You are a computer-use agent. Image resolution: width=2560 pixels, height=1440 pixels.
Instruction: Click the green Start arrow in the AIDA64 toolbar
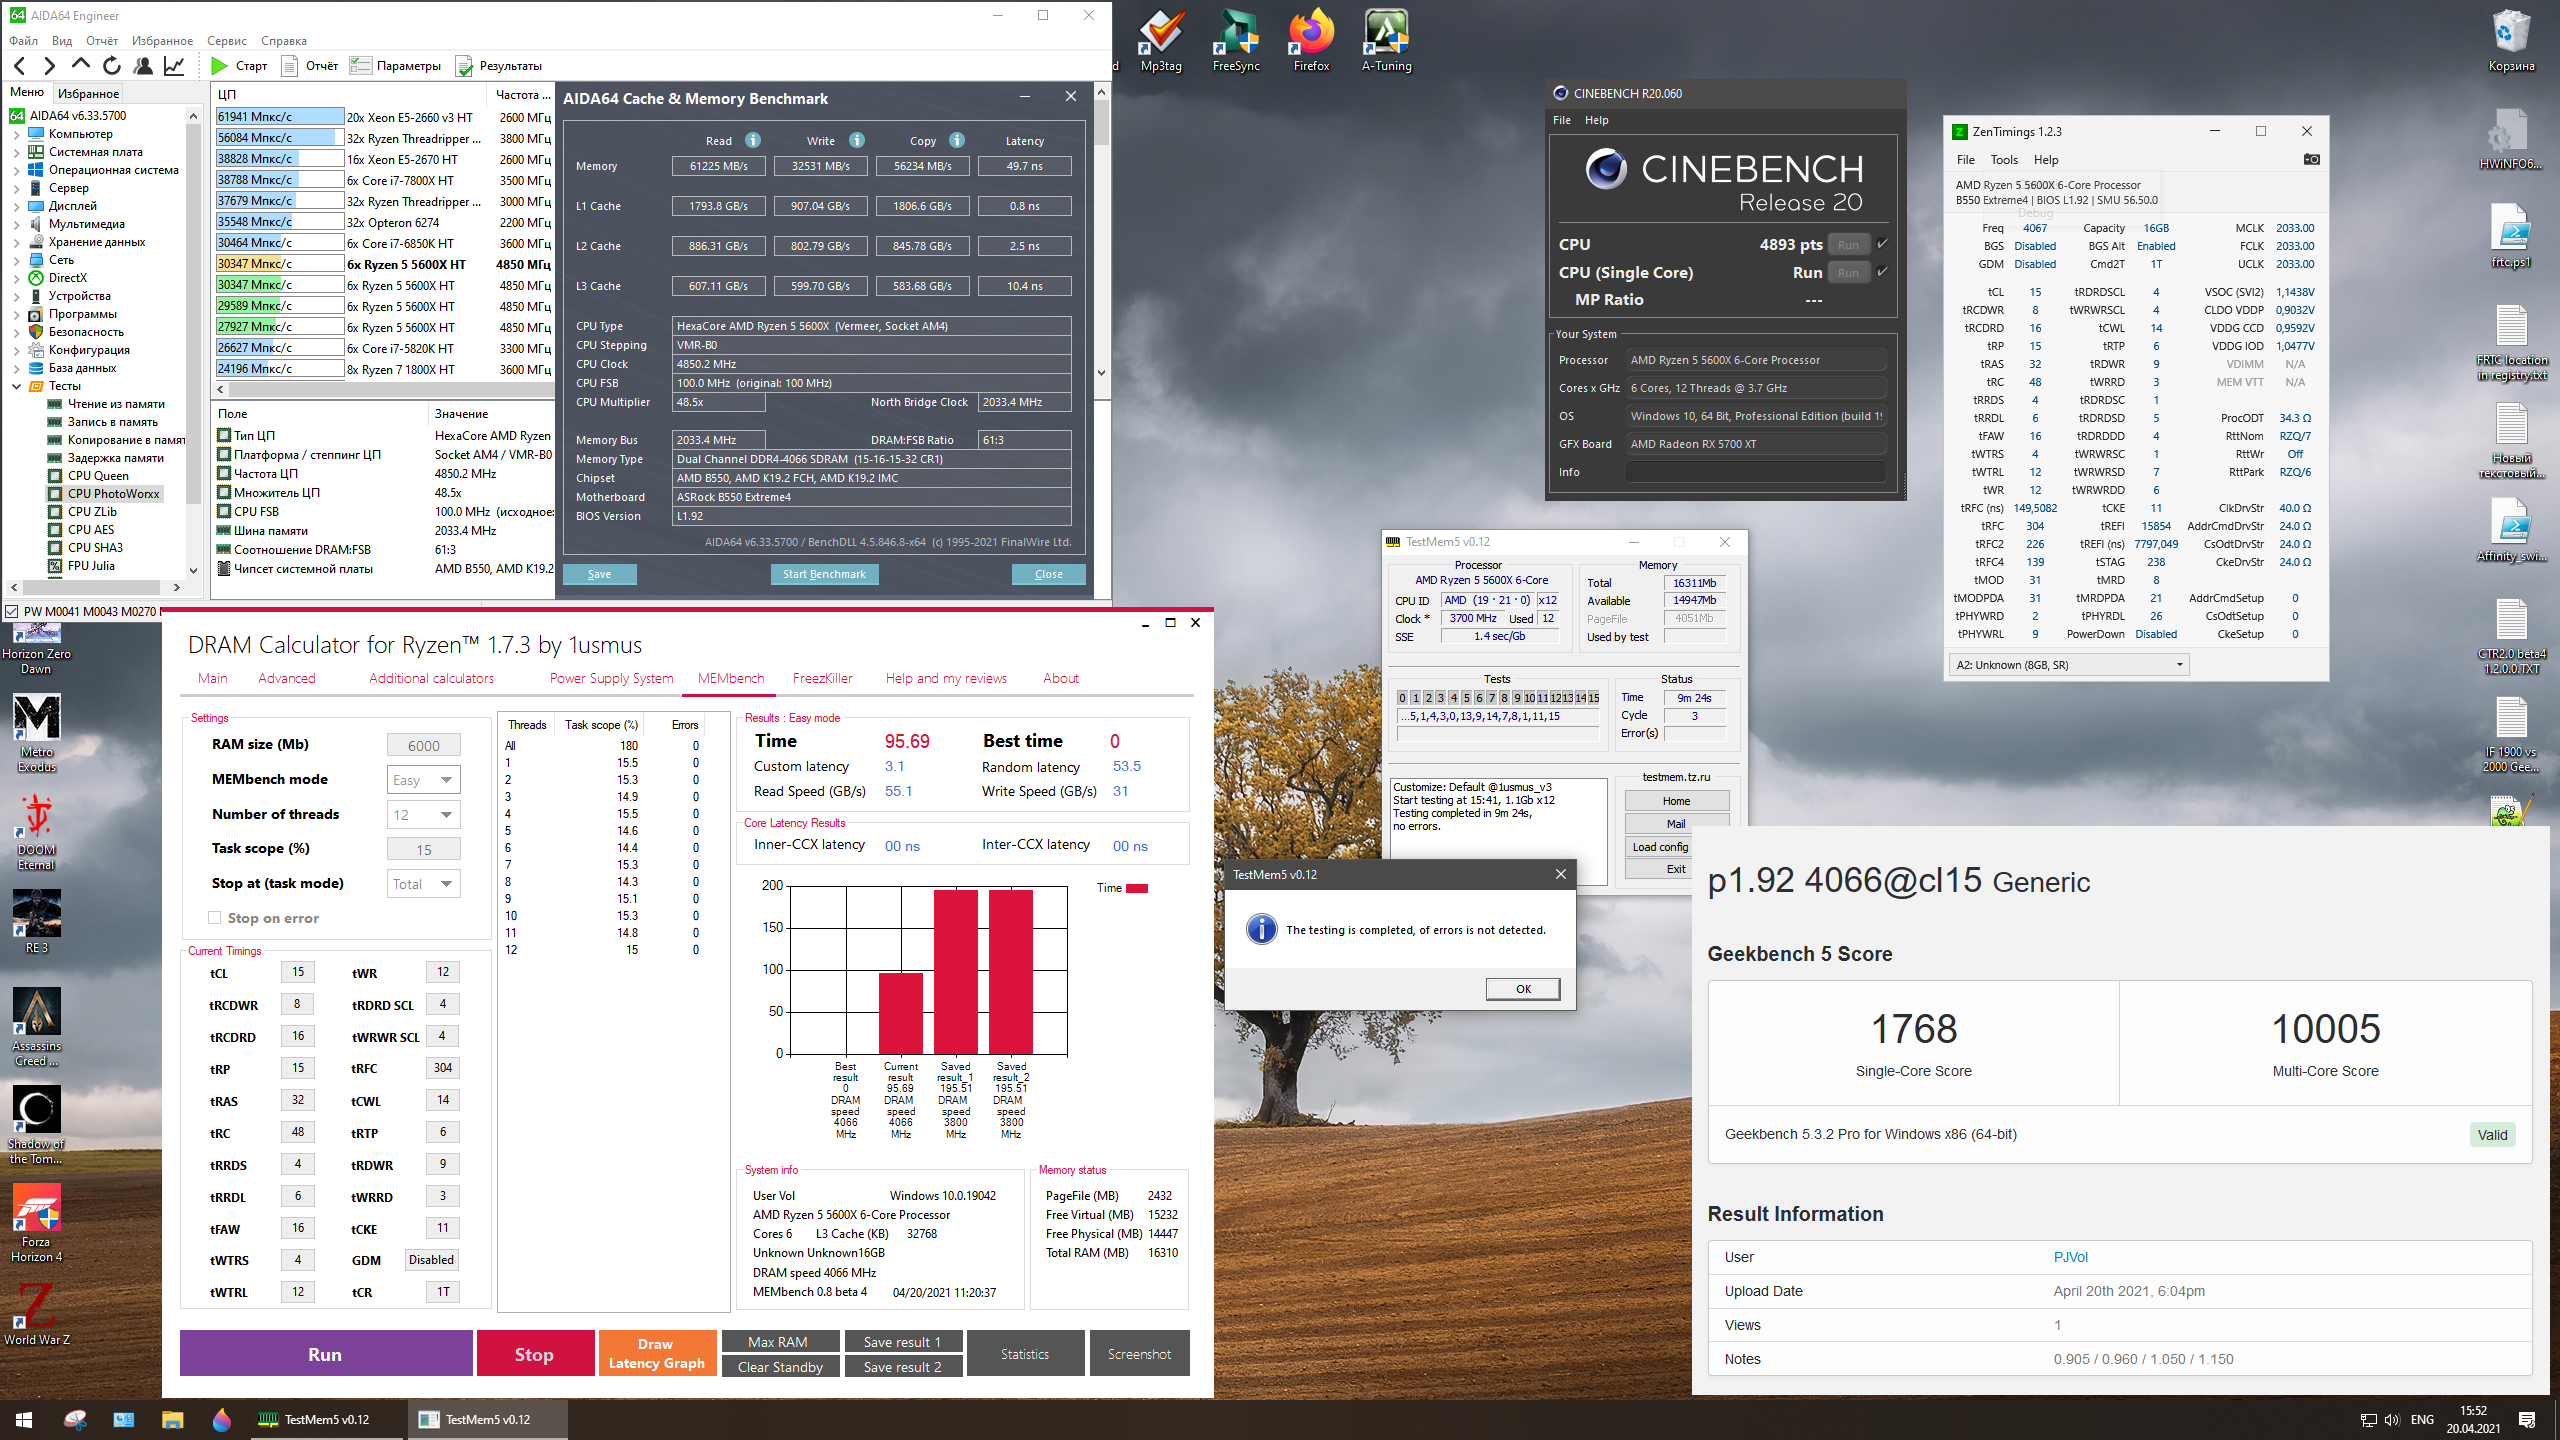pyautogui.click(x=220, y=66)
